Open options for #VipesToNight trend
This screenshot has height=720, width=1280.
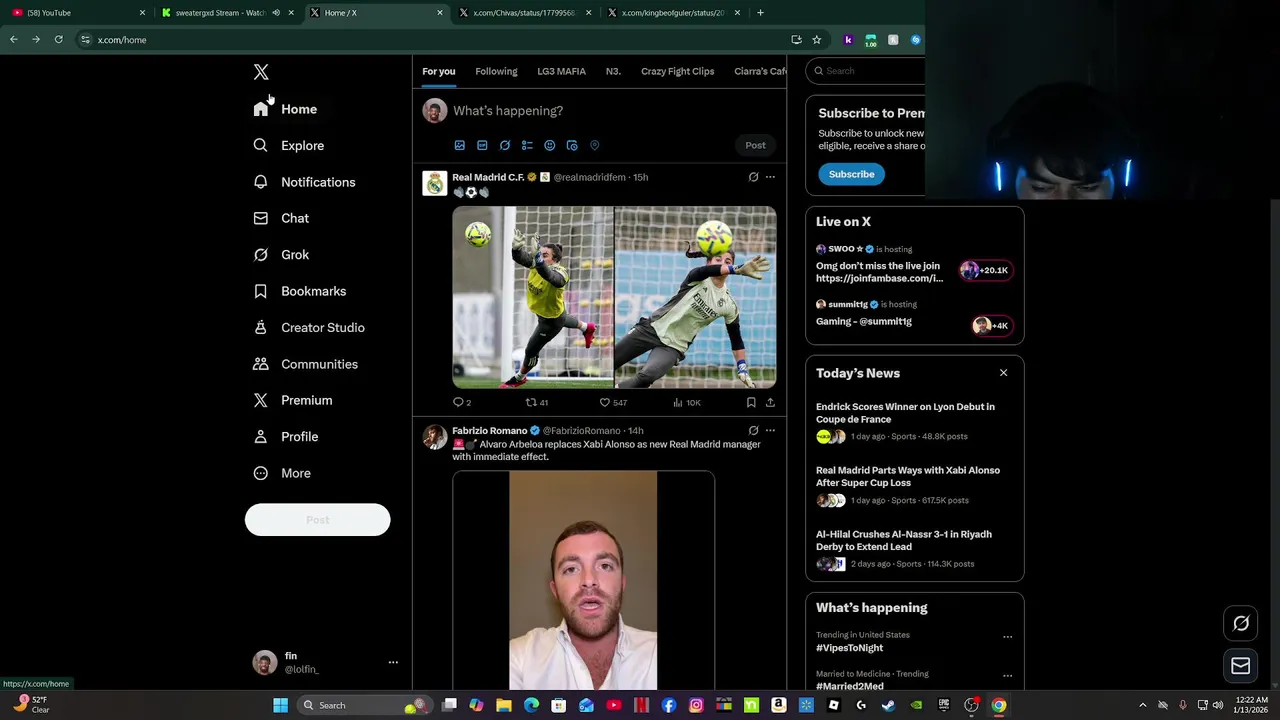pos(1007,636)
